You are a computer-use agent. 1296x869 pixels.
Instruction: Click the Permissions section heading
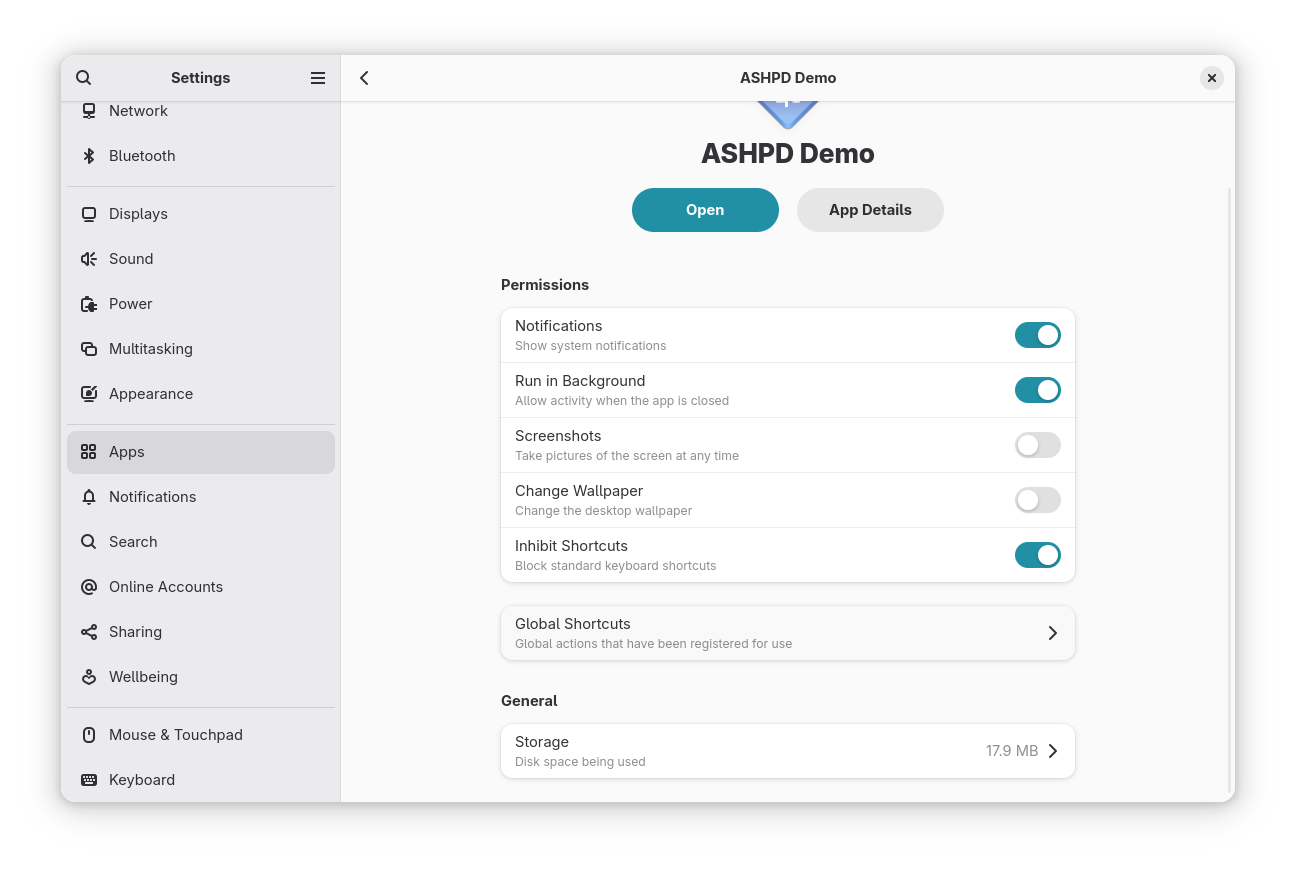pos(545,285)
